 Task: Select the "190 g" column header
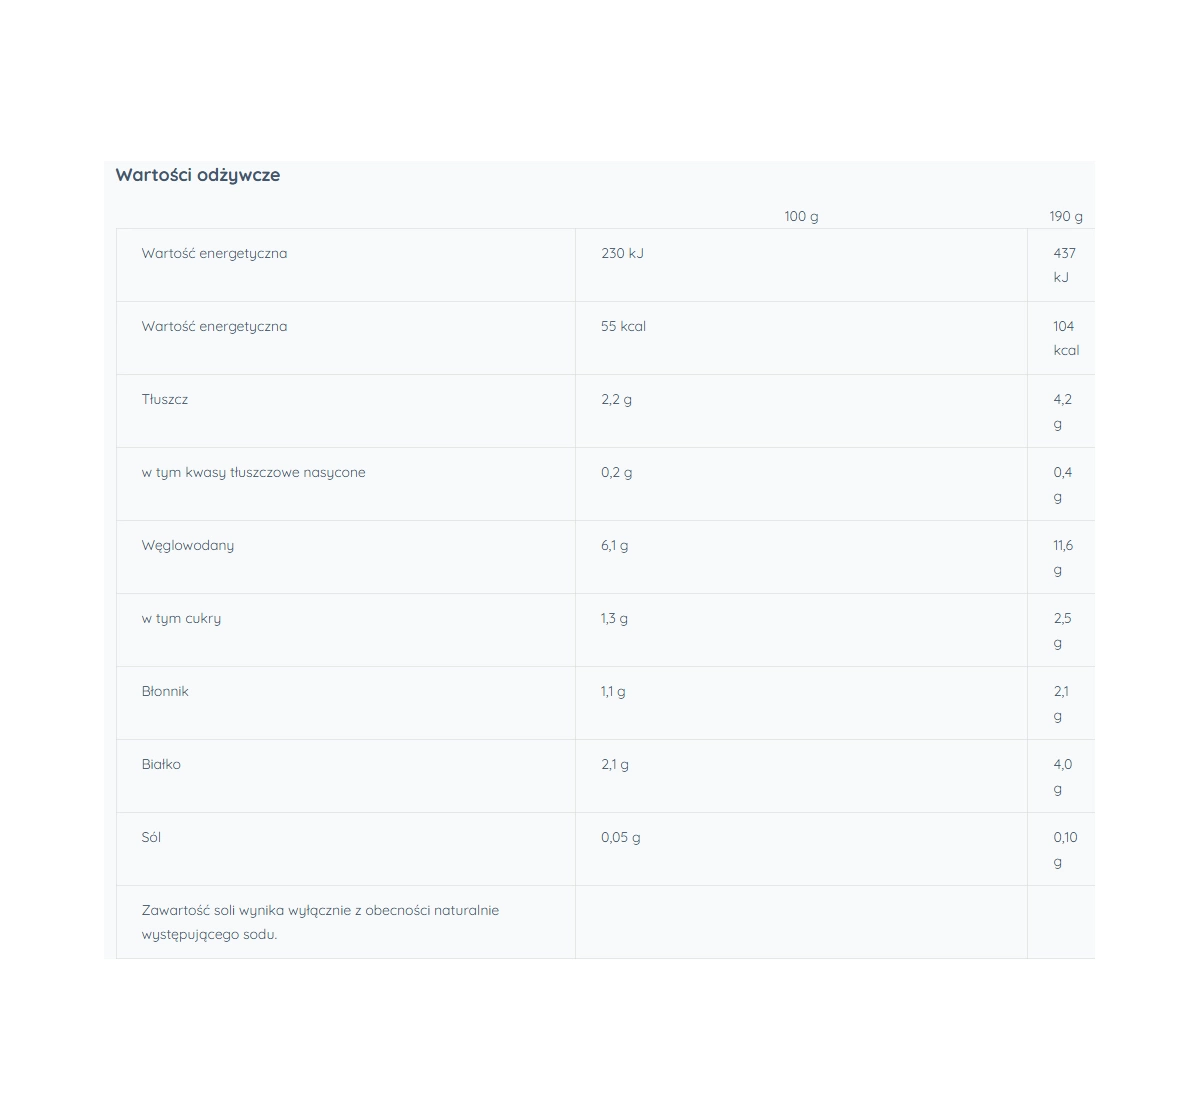1066,216
